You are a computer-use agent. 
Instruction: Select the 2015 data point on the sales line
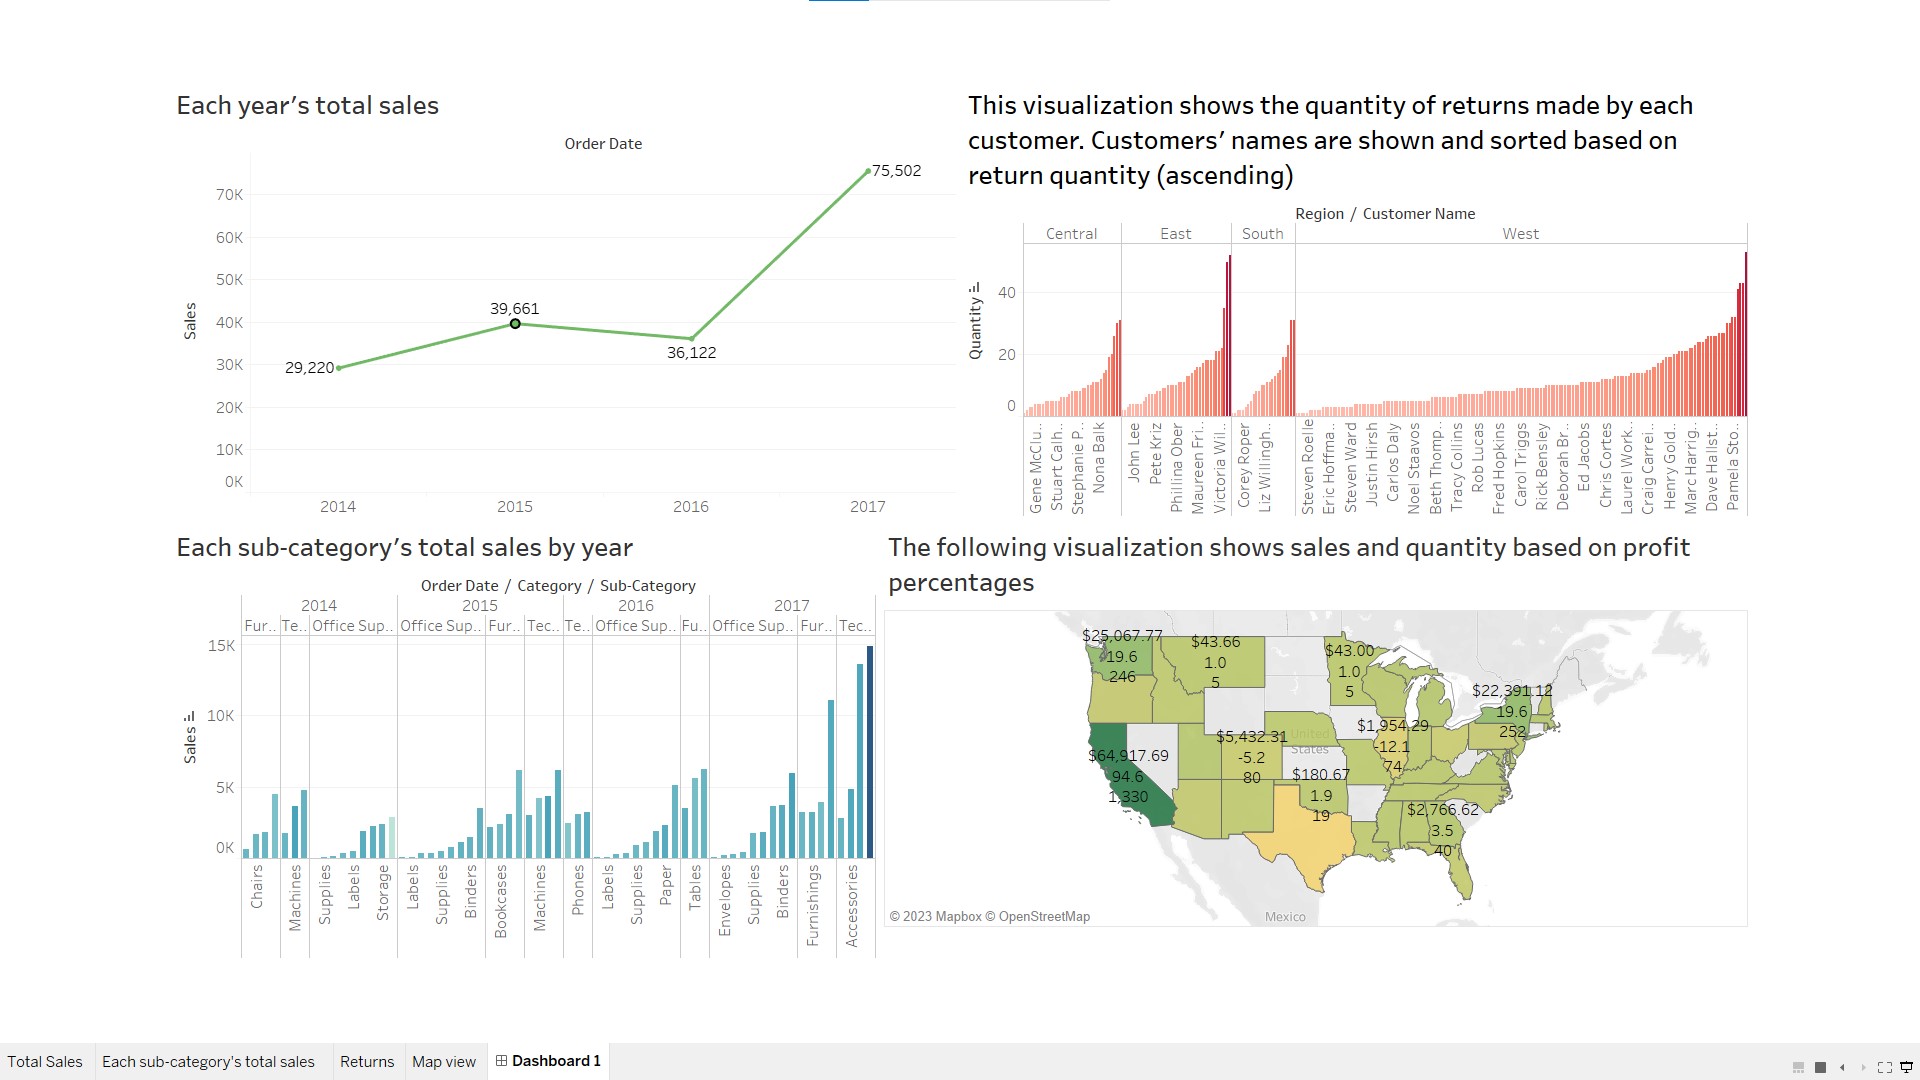coord(515,323)
